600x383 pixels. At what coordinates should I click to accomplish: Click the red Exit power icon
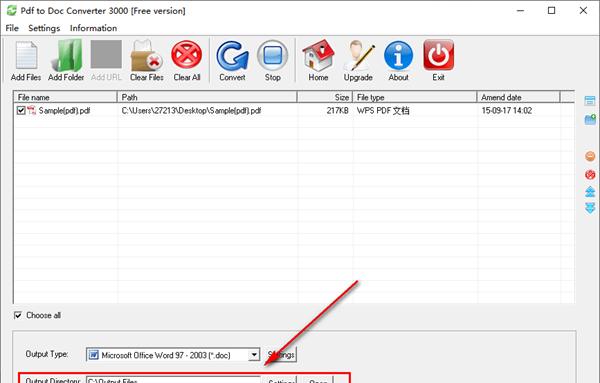[x=439, y=55]
